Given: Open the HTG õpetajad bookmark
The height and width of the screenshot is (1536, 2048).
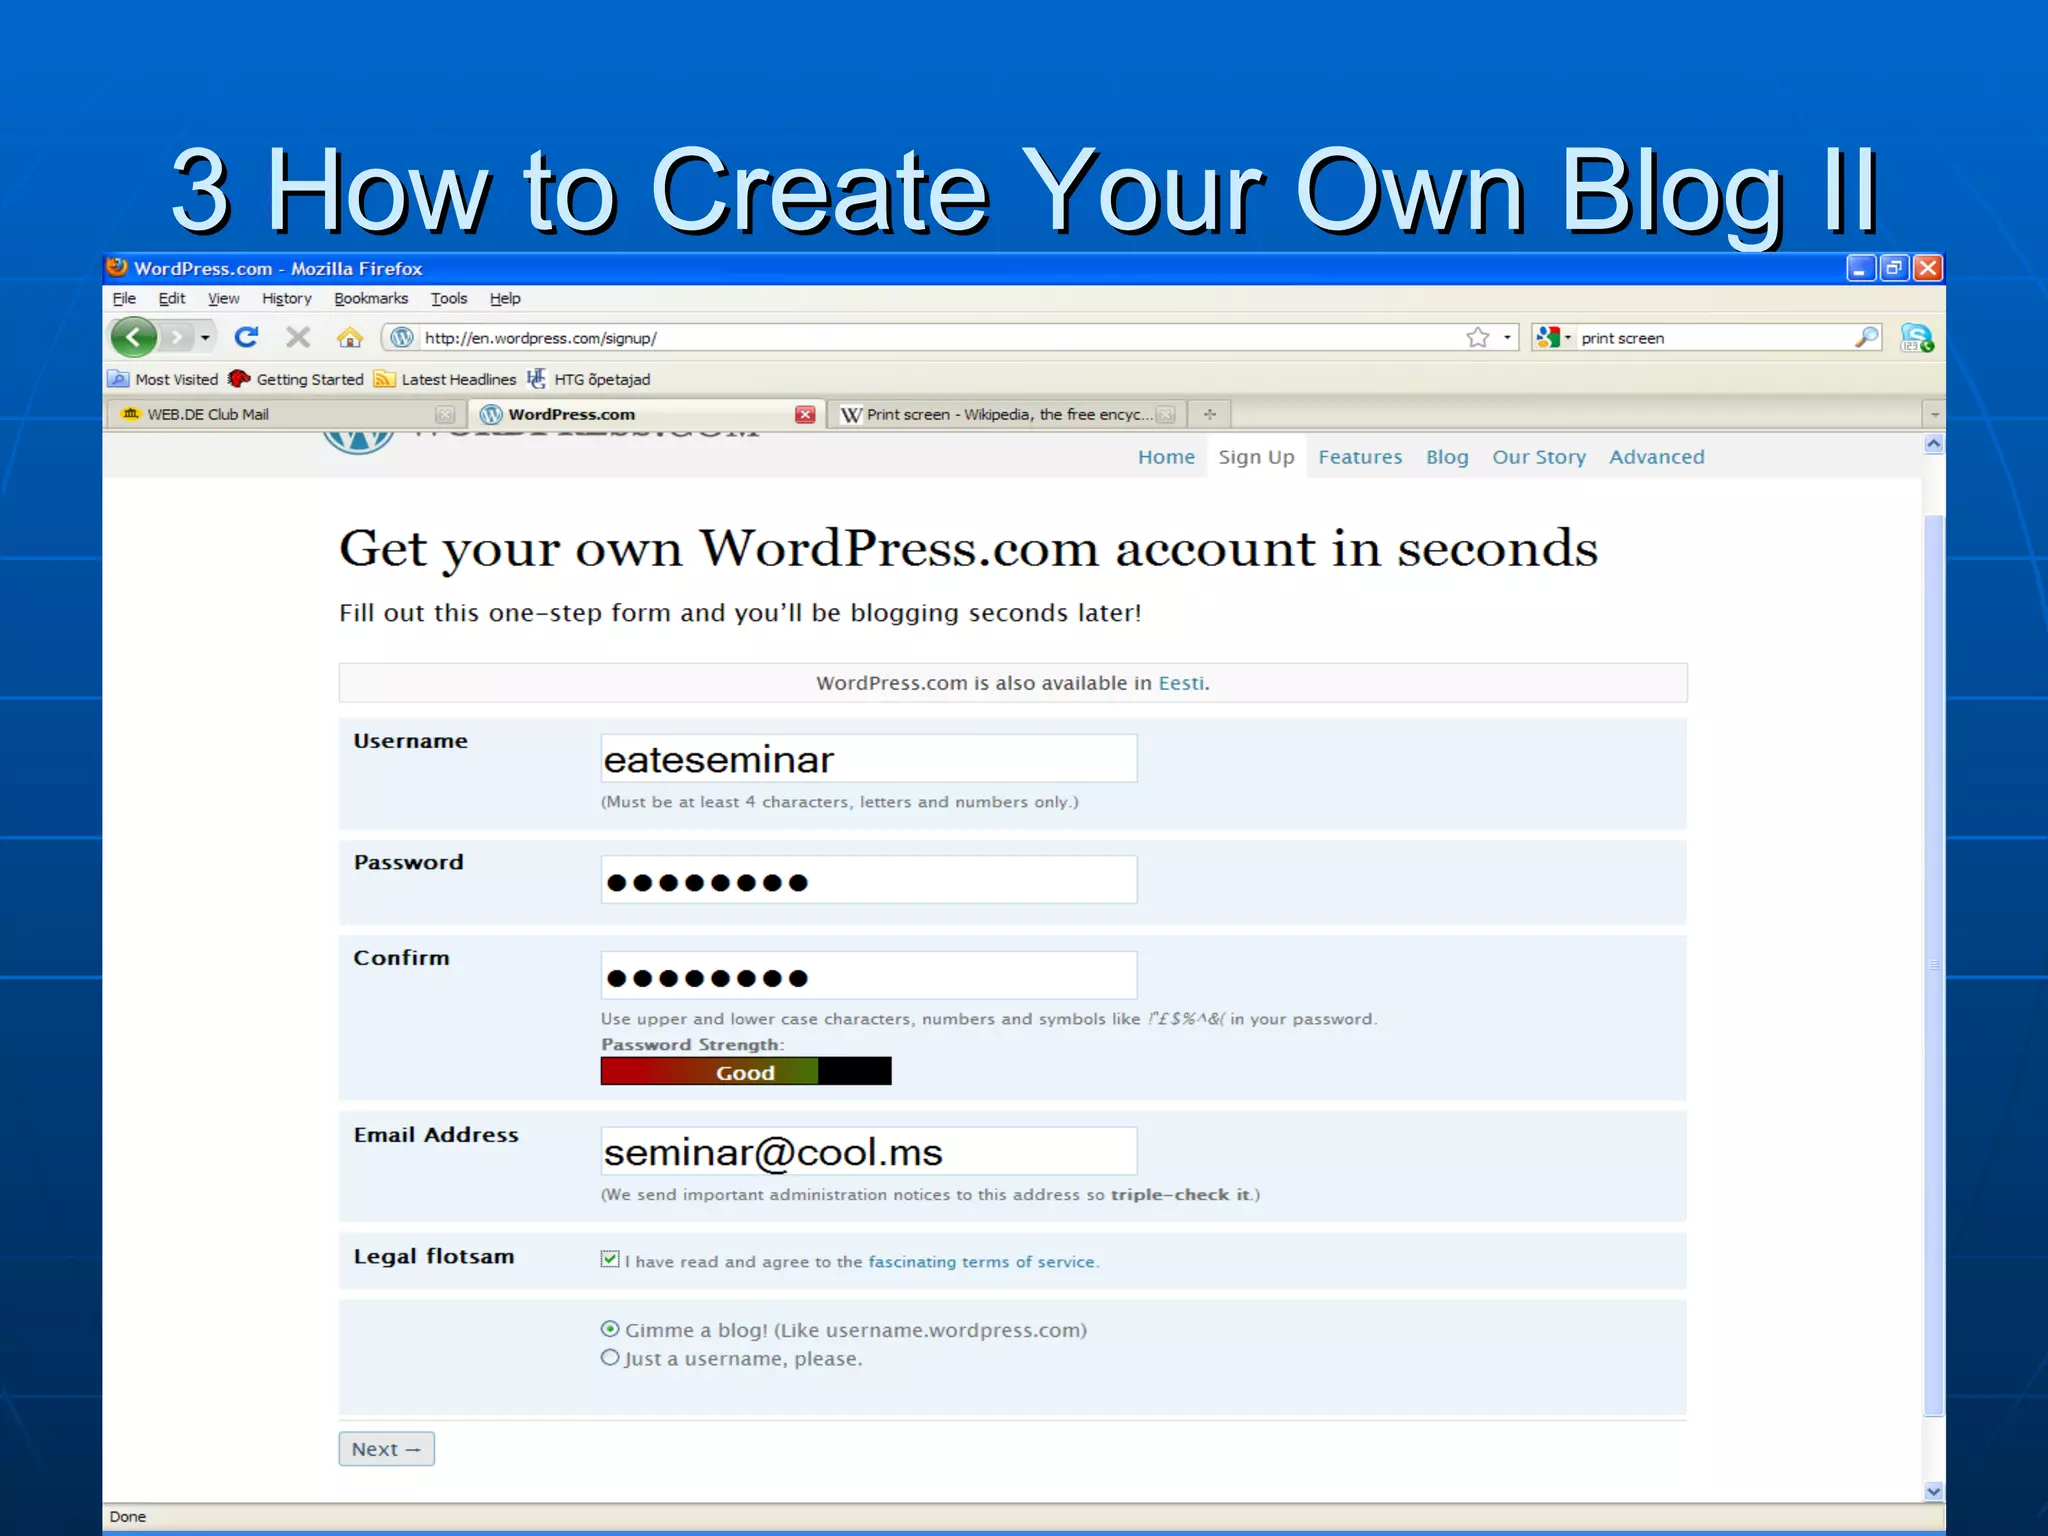Looking at the screenshot, I should coord(589,379).
